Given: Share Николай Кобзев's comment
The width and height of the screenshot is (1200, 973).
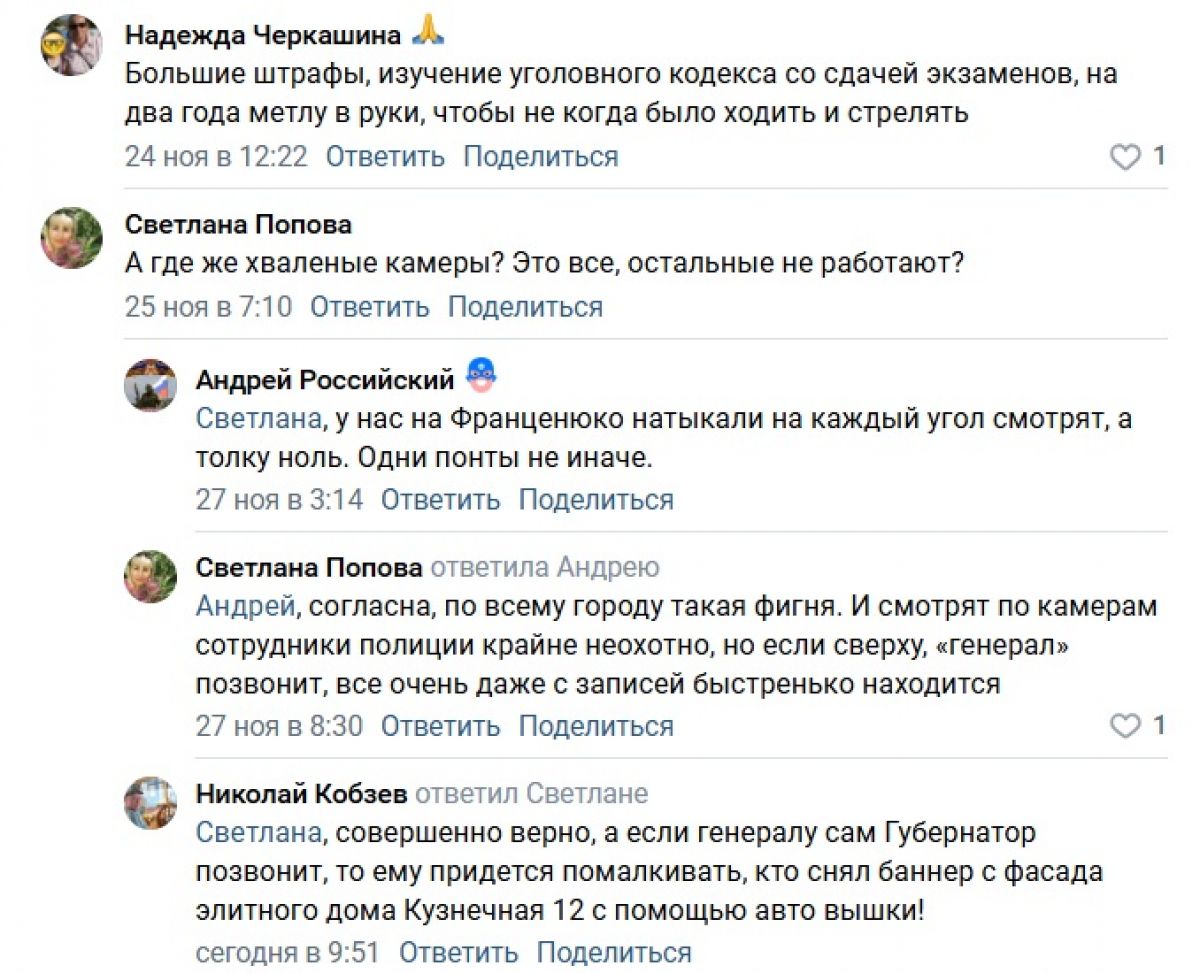Looking at the screenshot, I should point(614,953).
